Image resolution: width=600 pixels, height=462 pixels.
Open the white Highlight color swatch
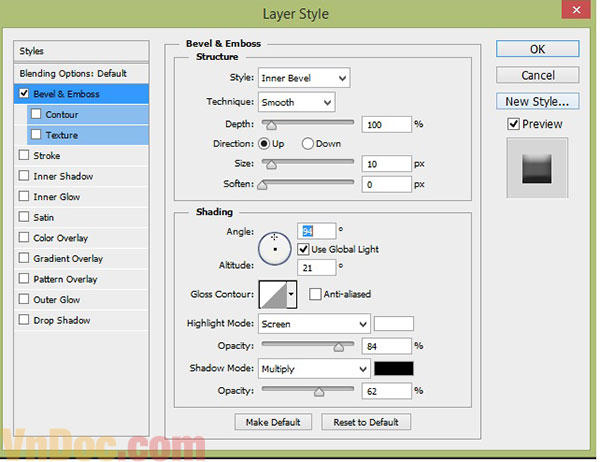394,324
